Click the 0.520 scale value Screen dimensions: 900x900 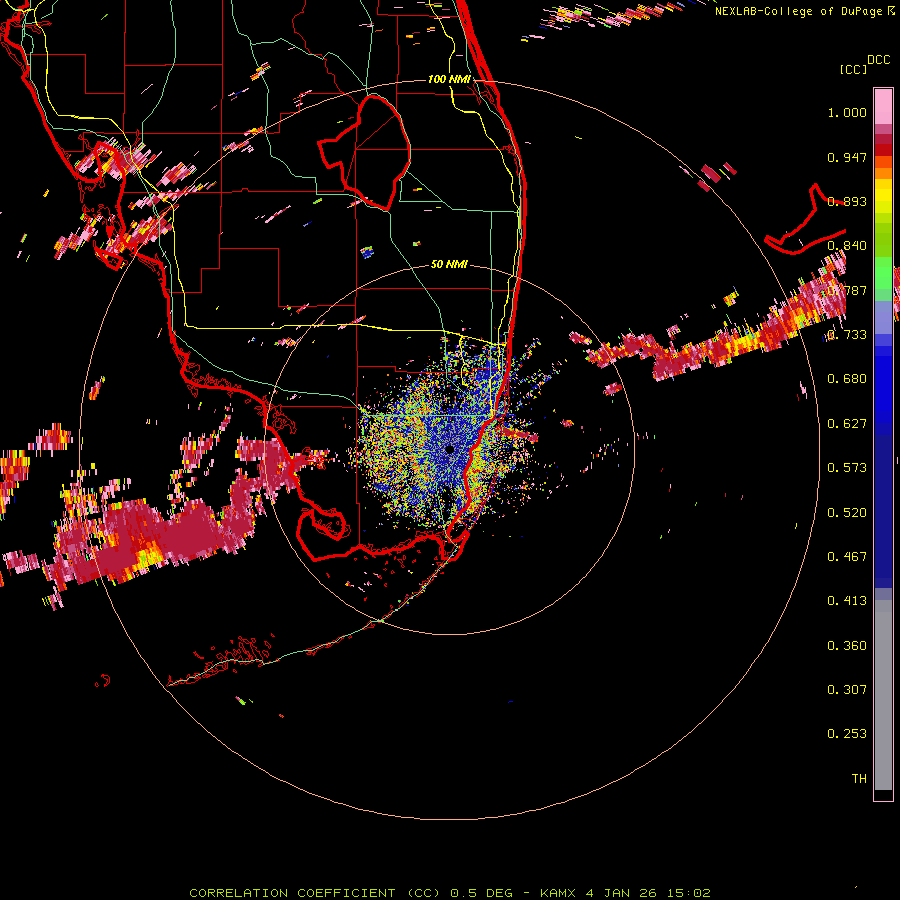click(847, 513)
